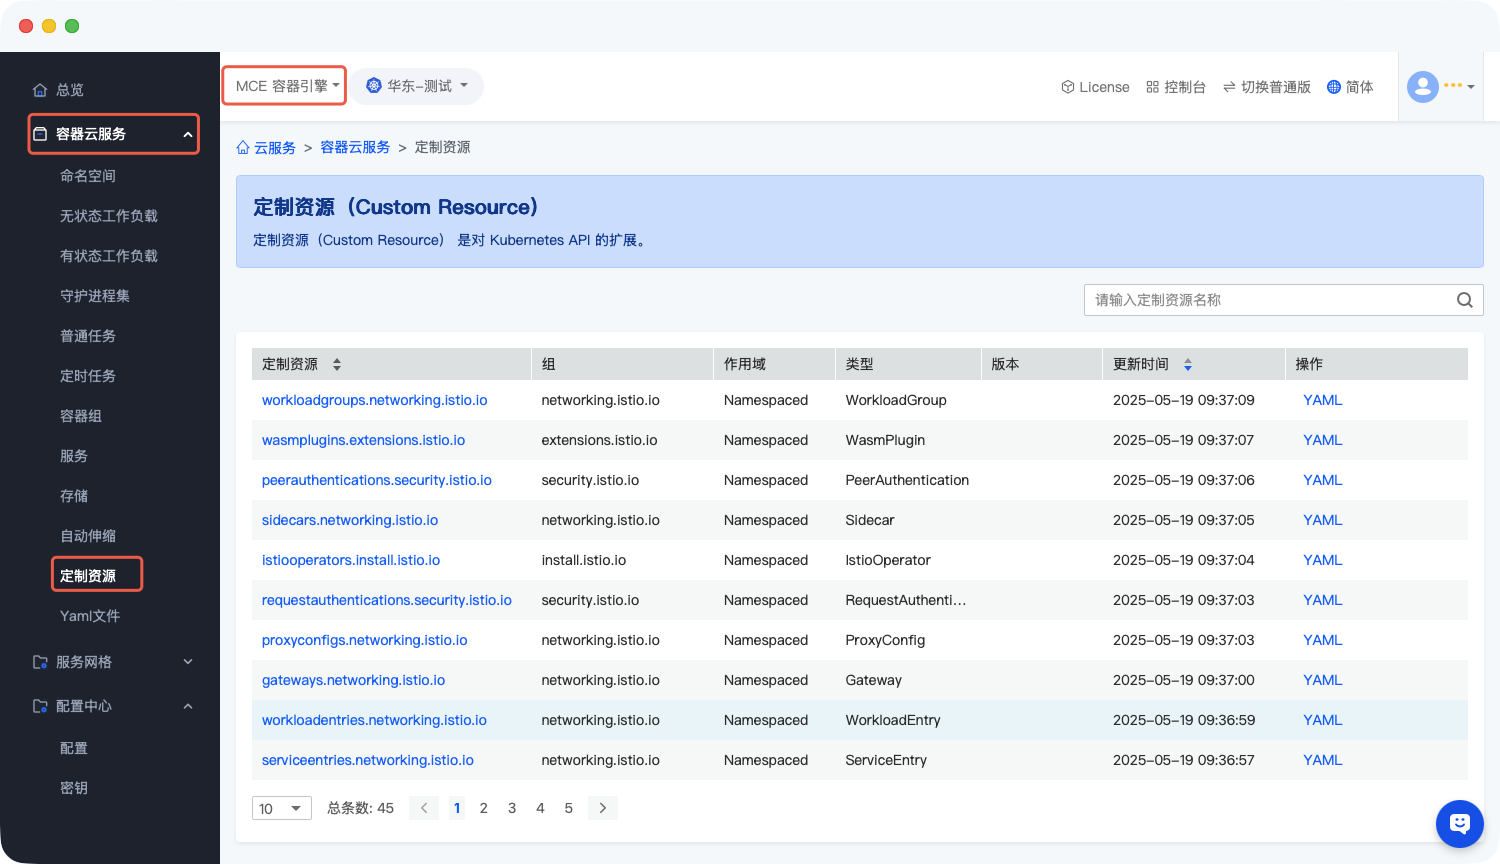This screenshot has height=864, width=1500.
Task: Click the search magnifier icon
Action: coord(1464,300)
